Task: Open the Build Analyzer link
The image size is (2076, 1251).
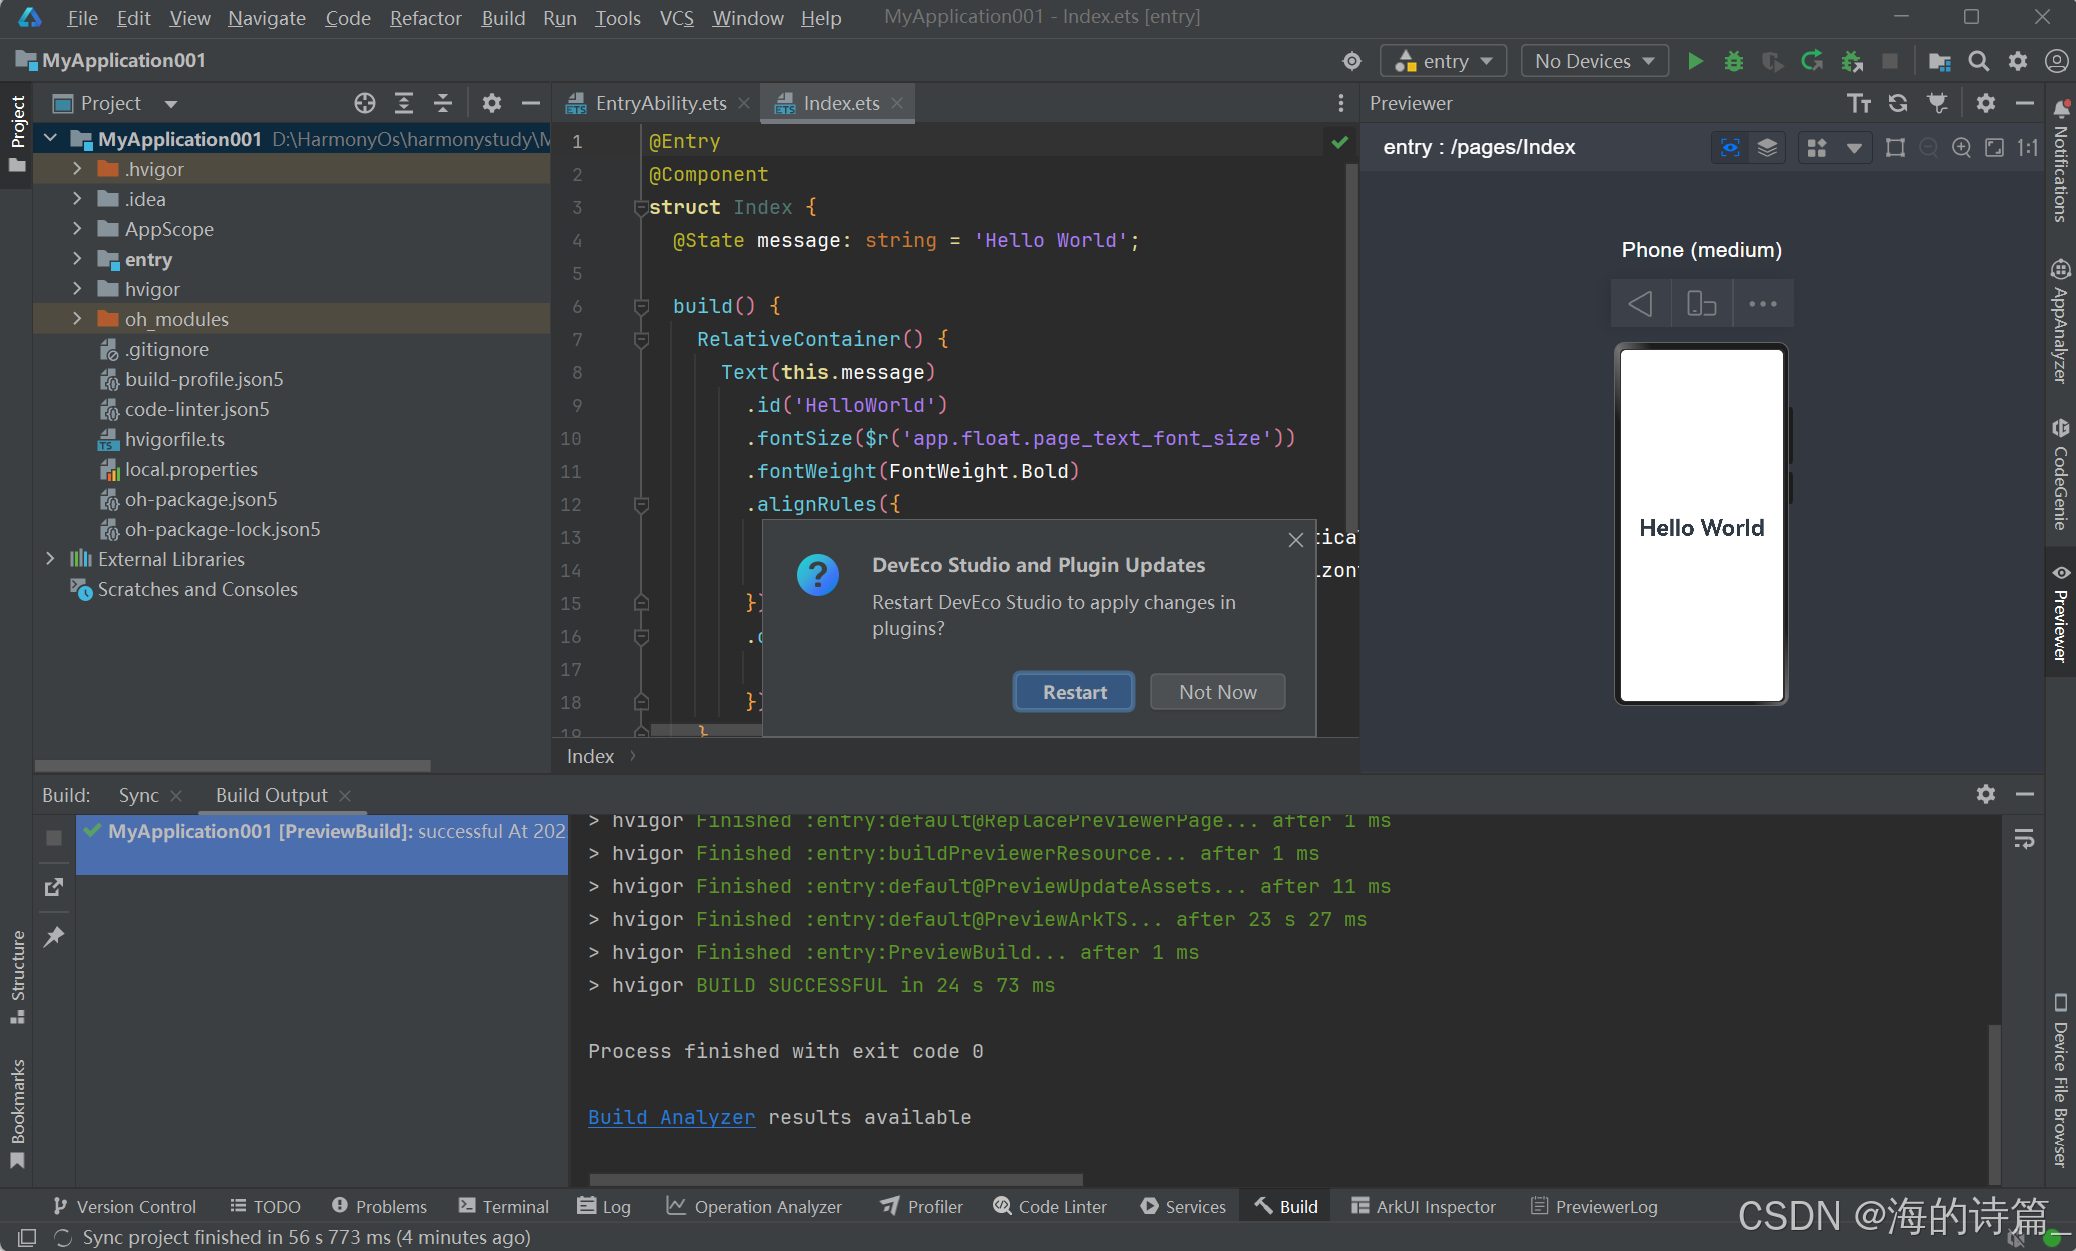Action: [x=671, y=1117]
